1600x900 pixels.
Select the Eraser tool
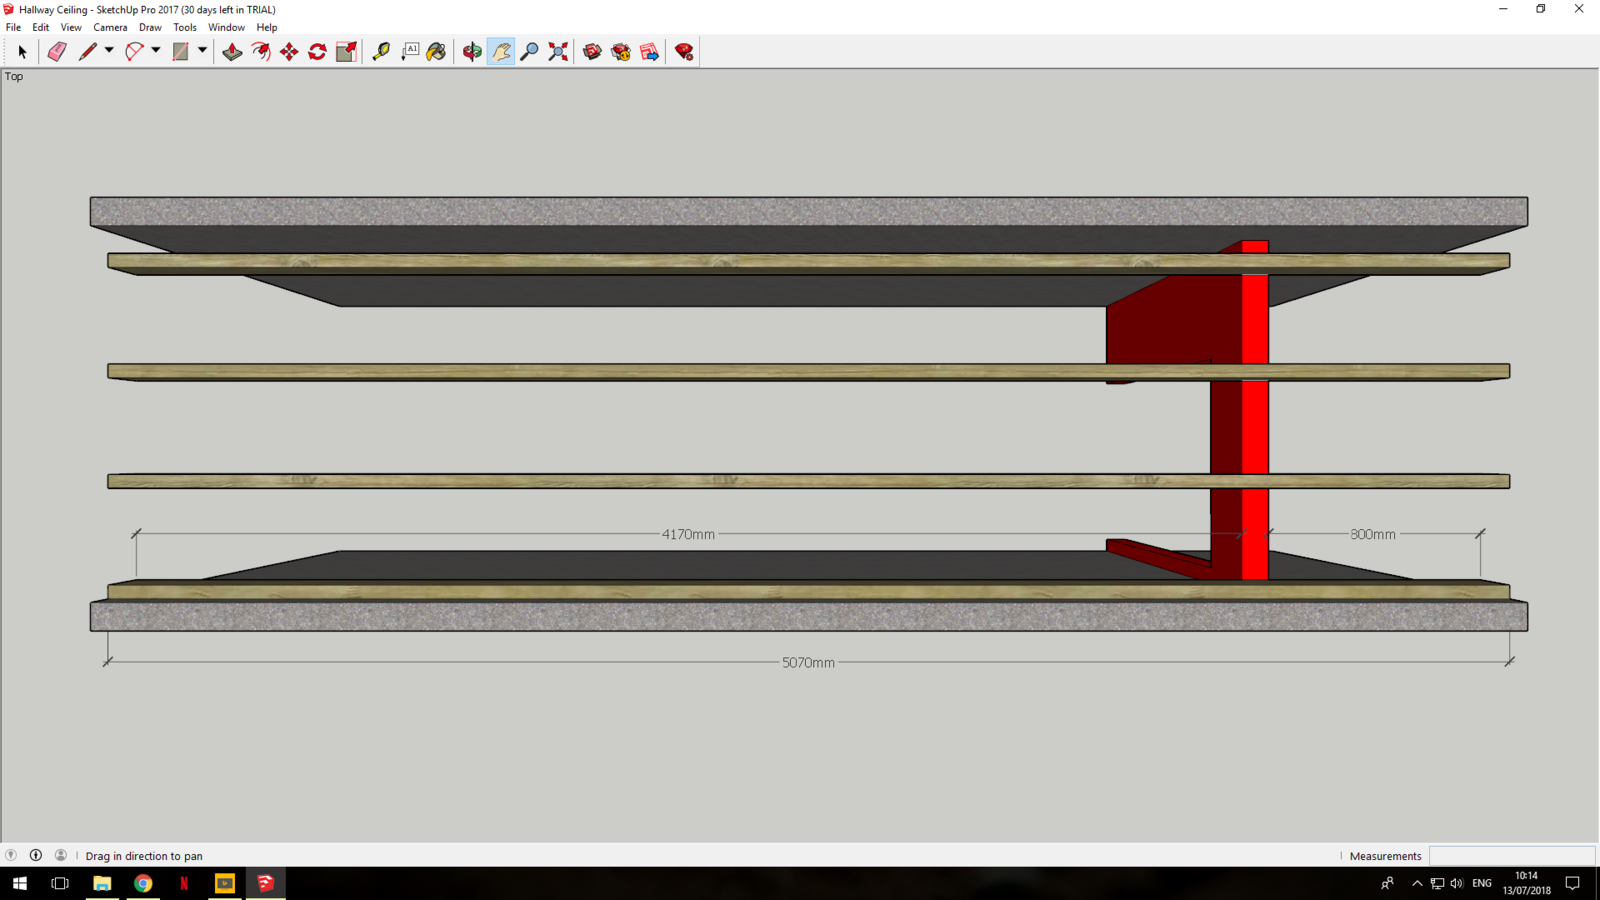[x=57, y=52]
